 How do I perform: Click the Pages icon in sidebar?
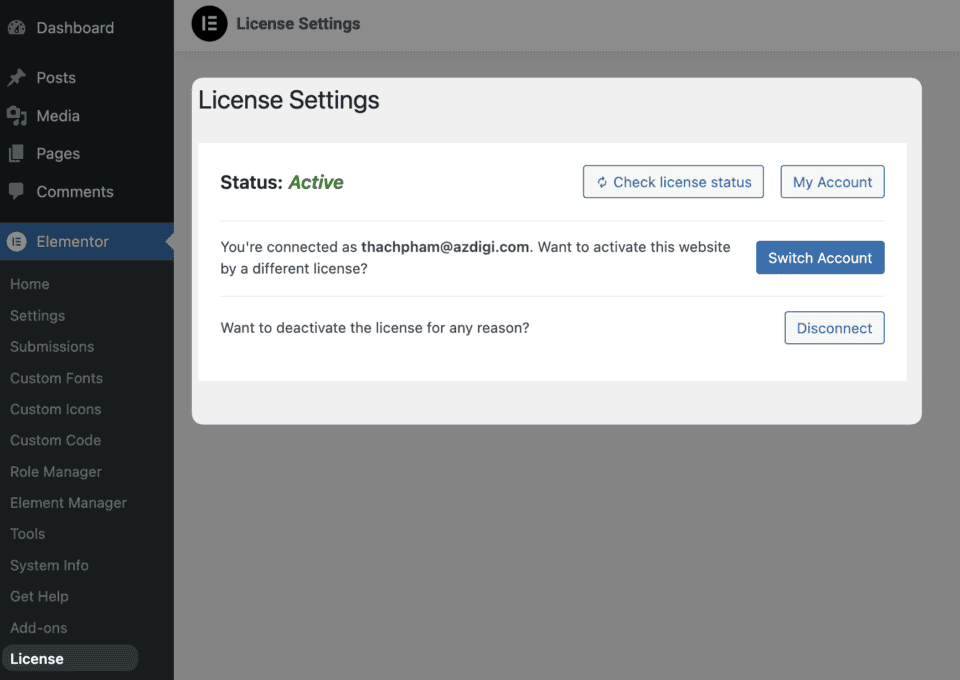tap(16, 154)
